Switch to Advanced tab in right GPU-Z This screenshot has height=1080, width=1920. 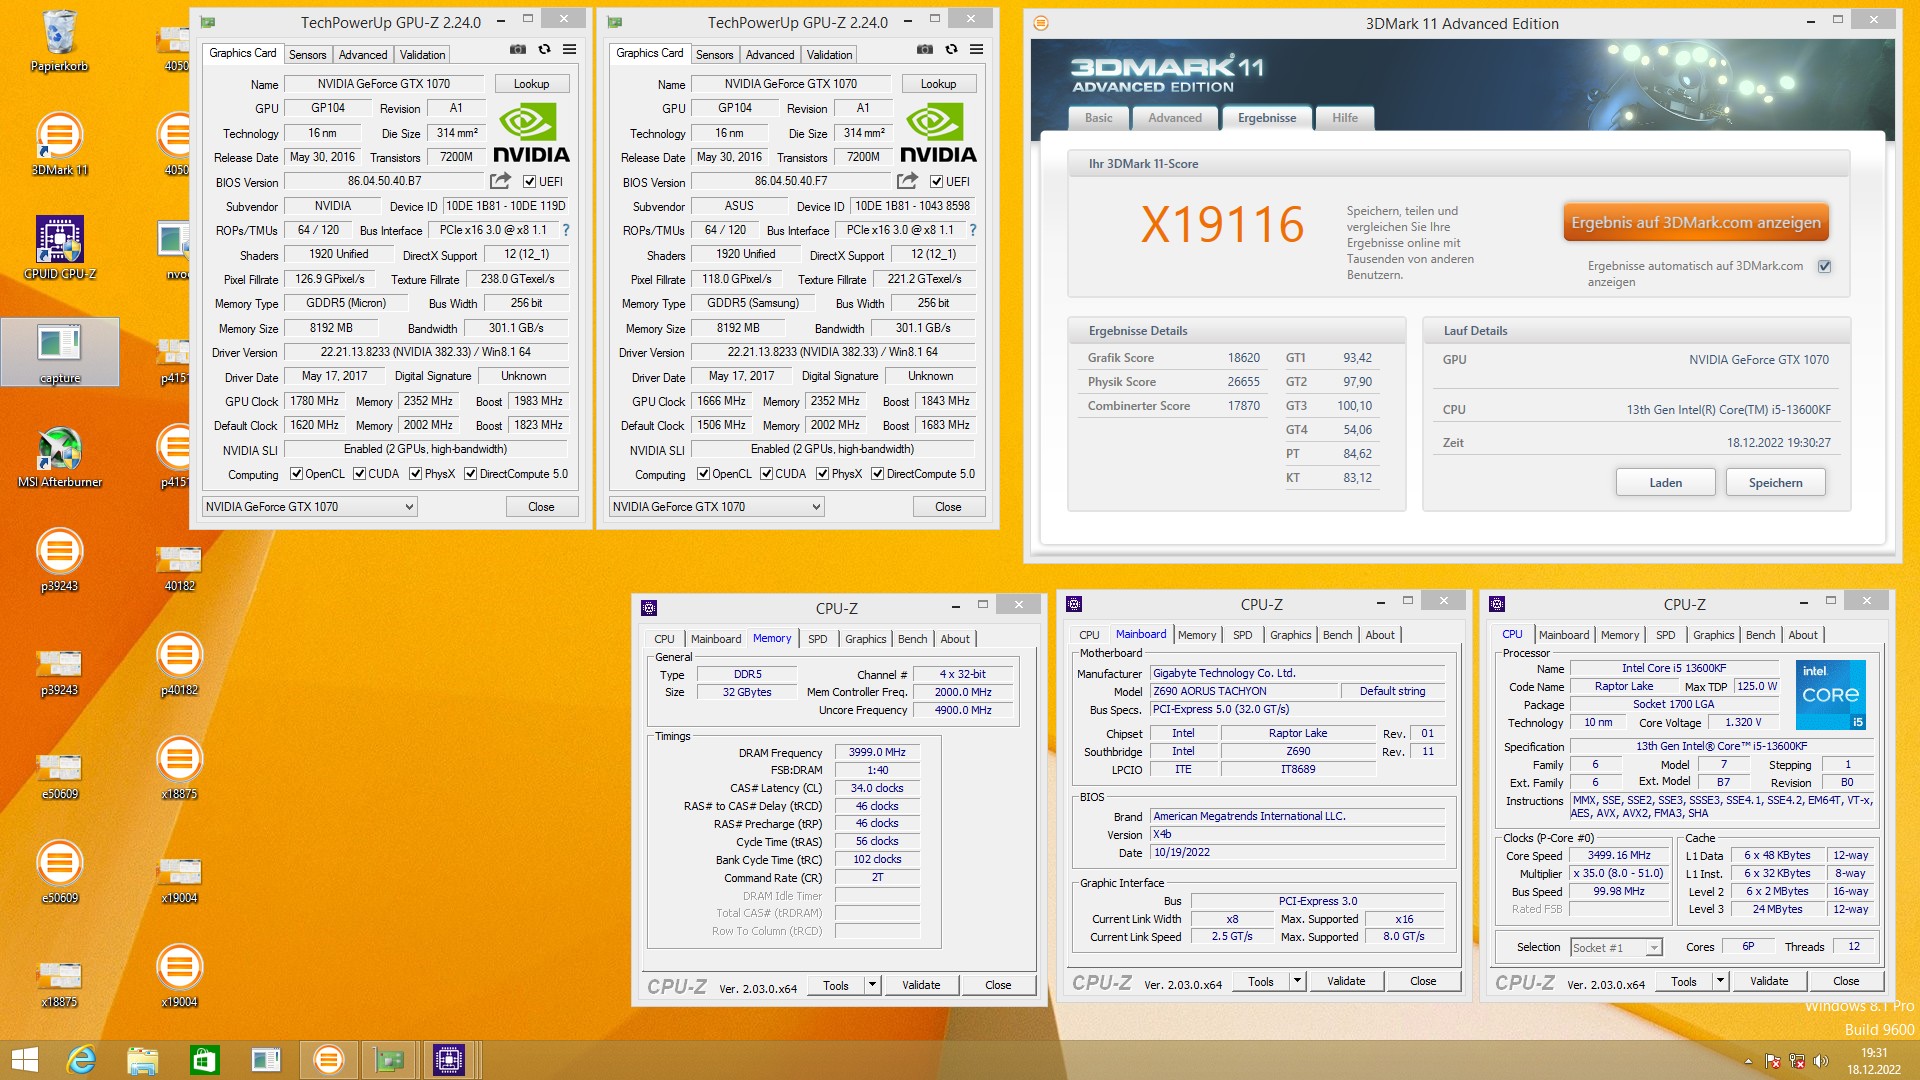click(770, 55)
